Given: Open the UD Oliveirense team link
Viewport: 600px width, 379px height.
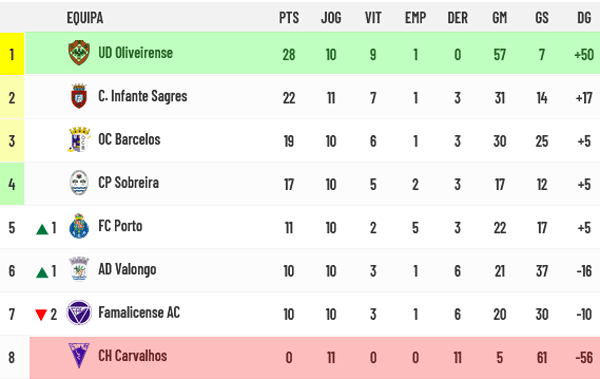Looking at the screenshot, I should pyautogui.click(x=135, y=53).
